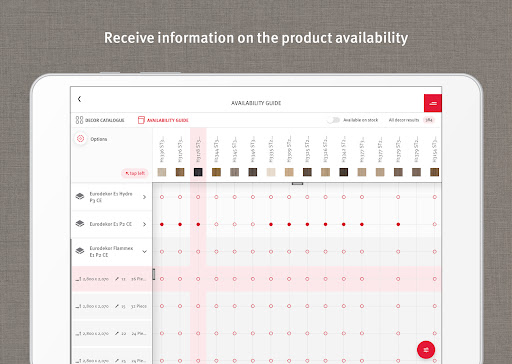Collapse the Eurodekor Flammex E1 P2 CE row
The image size is (512, 364).
[x=144, y=252]
